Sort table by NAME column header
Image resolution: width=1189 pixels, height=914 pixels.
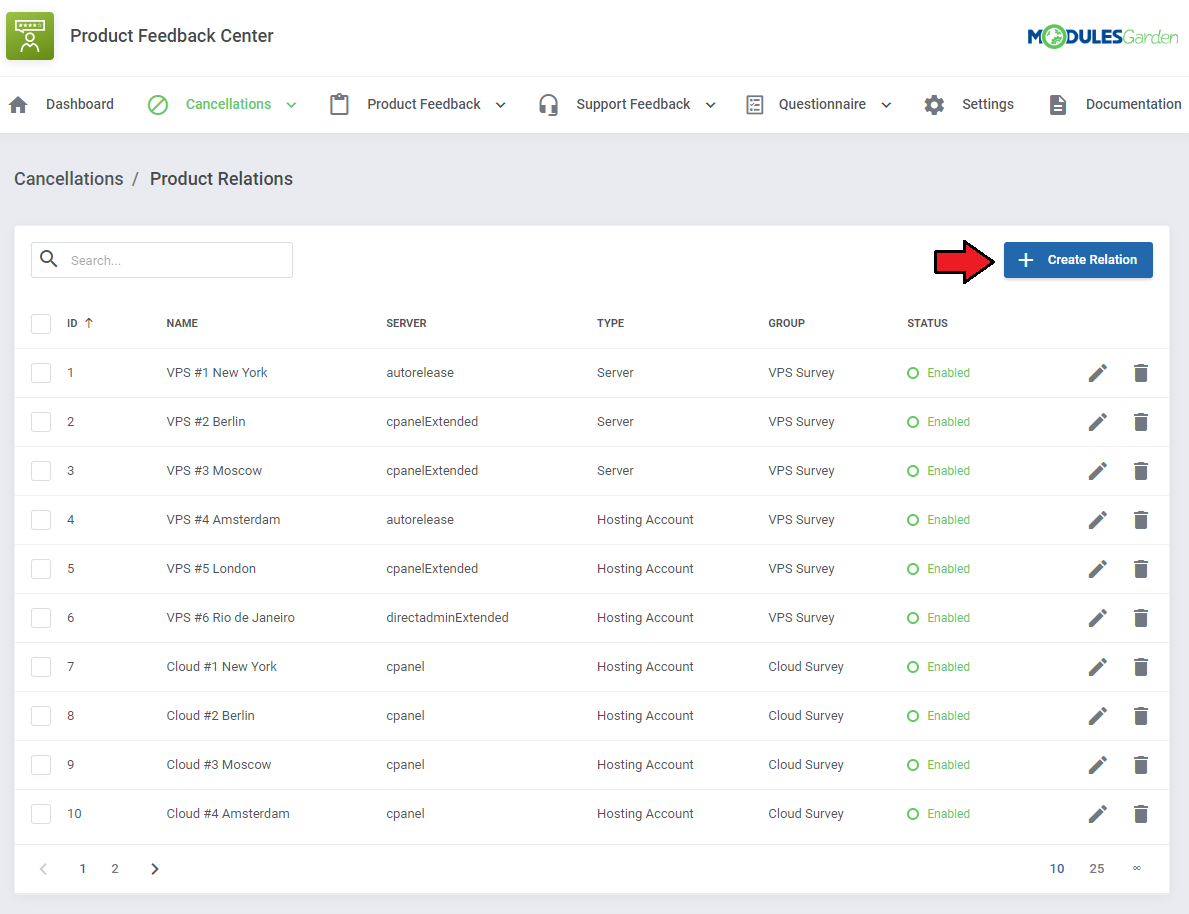tap(182, 323)
